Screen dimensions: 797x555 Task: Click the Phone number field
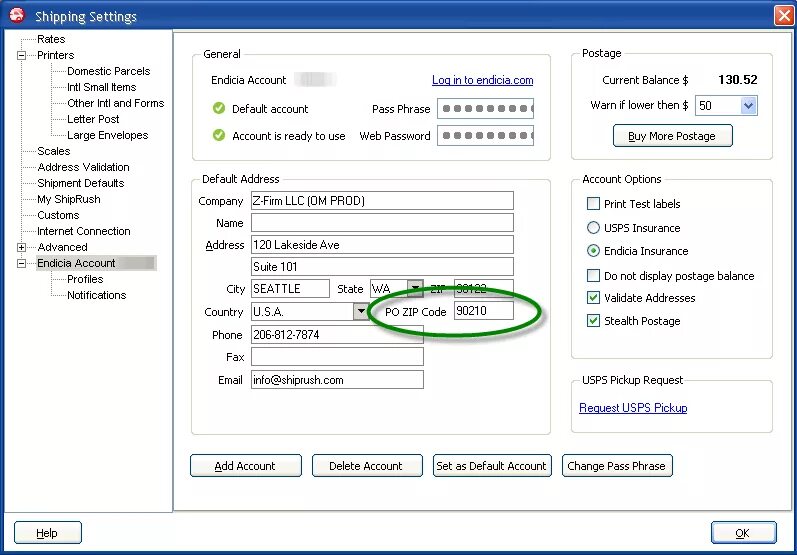tap(337, 335)
